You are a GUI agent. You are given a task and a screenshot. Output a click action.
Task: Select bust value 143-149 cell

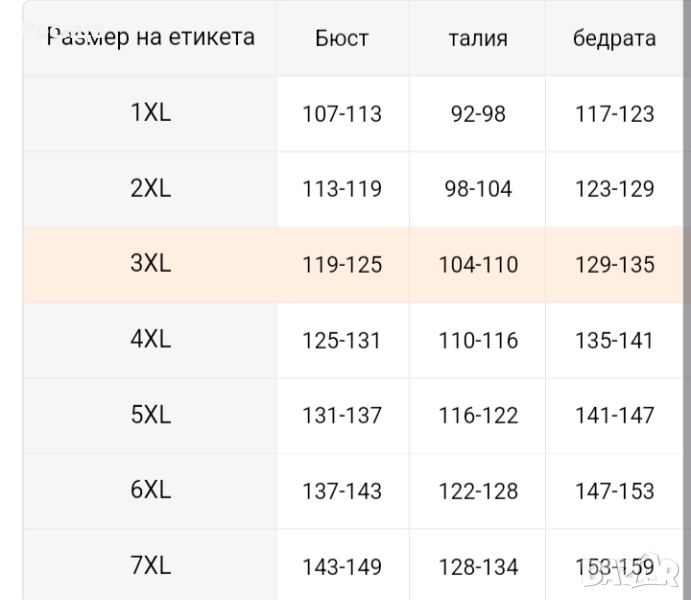coord(342,568)
